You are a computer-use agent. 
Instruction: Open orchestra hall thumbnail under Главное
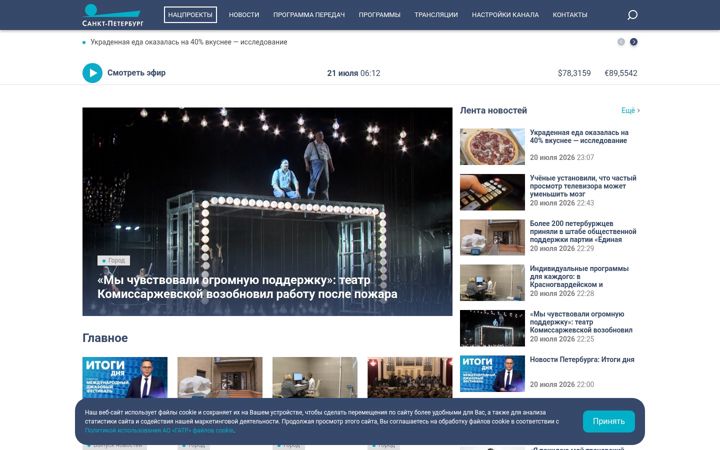(410, 377)
